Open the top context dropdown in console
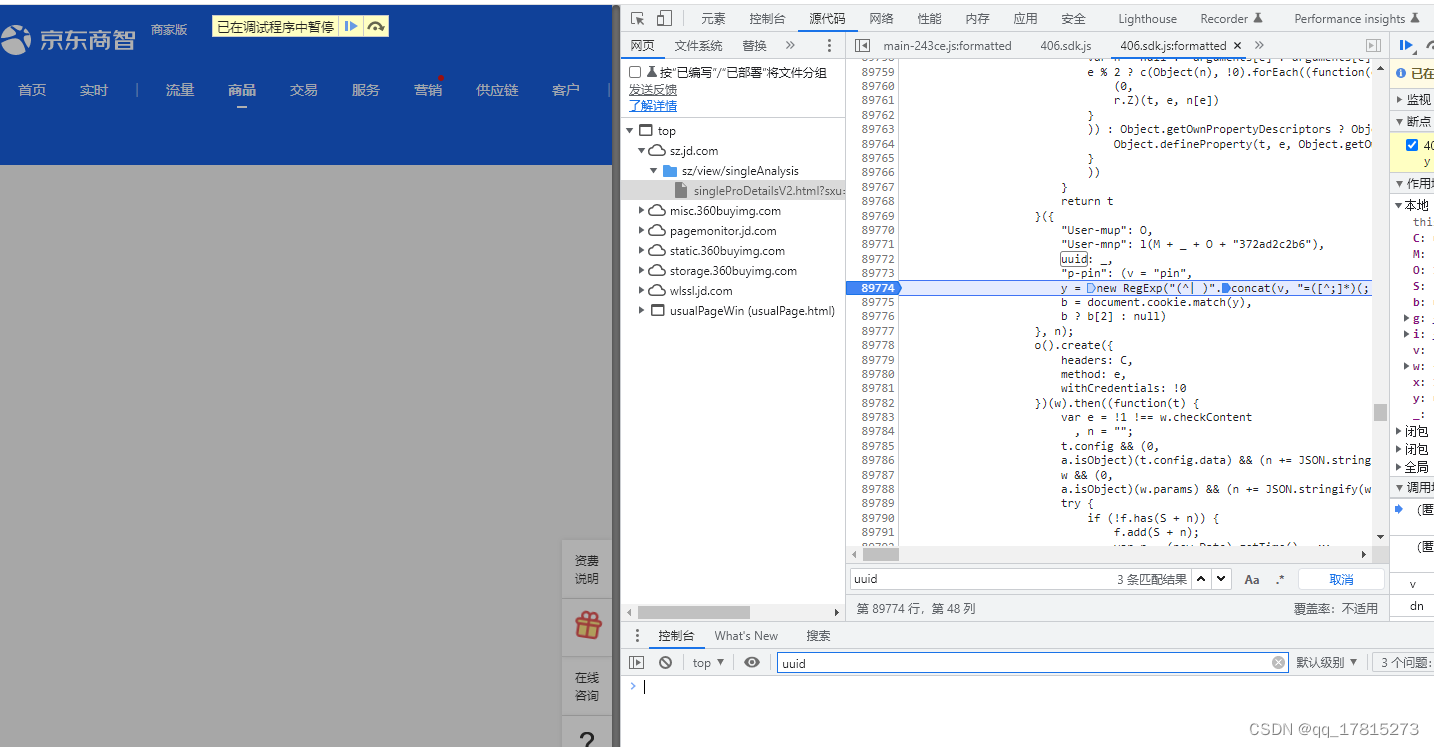This screenshot has width=1434, height=747. [708, 663]
